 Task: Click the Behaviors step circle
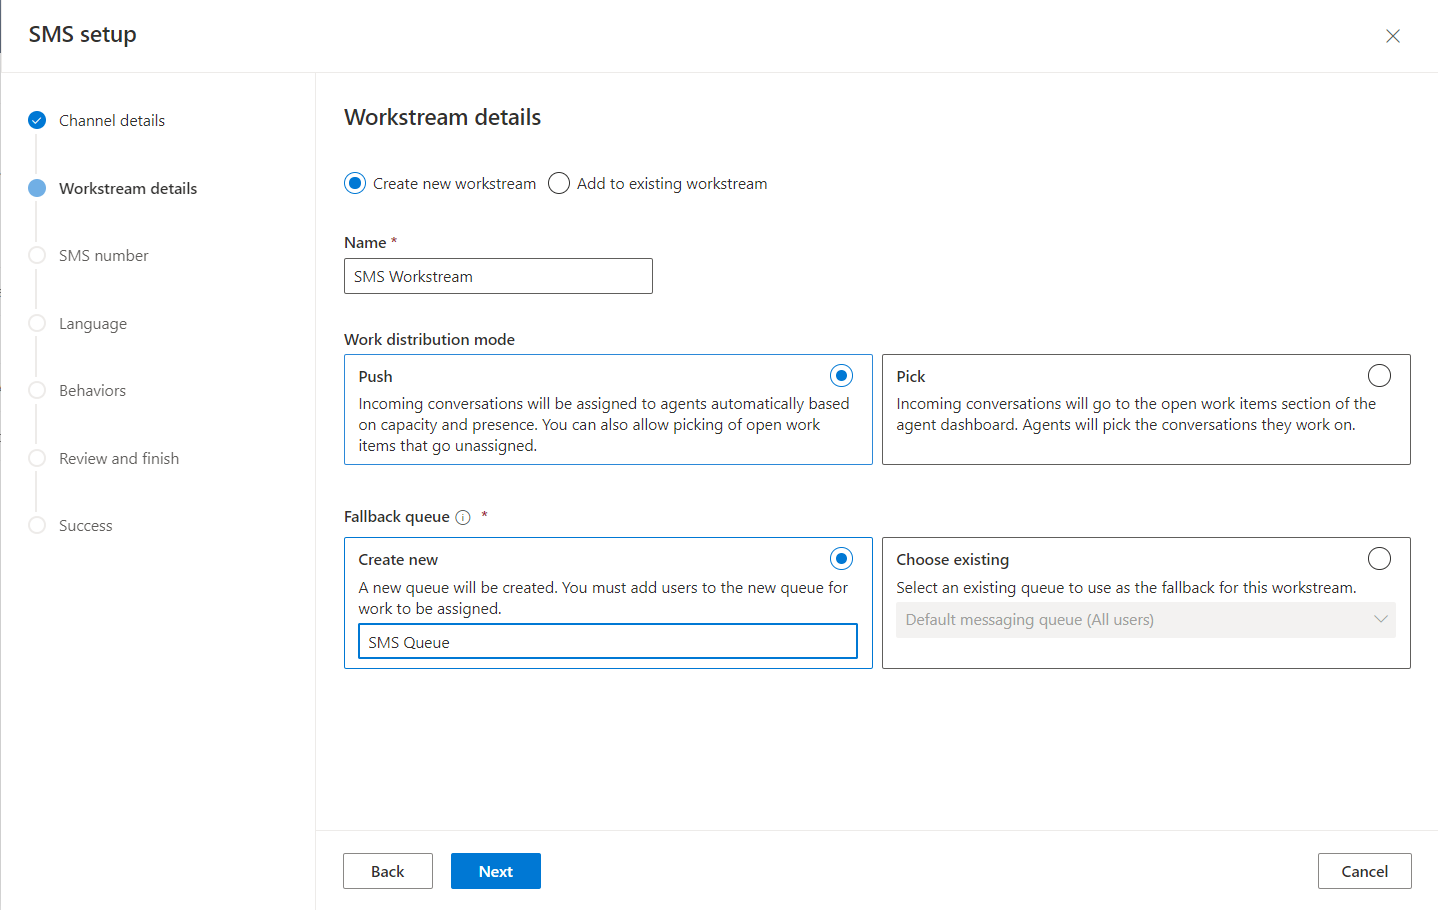click(36, 390)
